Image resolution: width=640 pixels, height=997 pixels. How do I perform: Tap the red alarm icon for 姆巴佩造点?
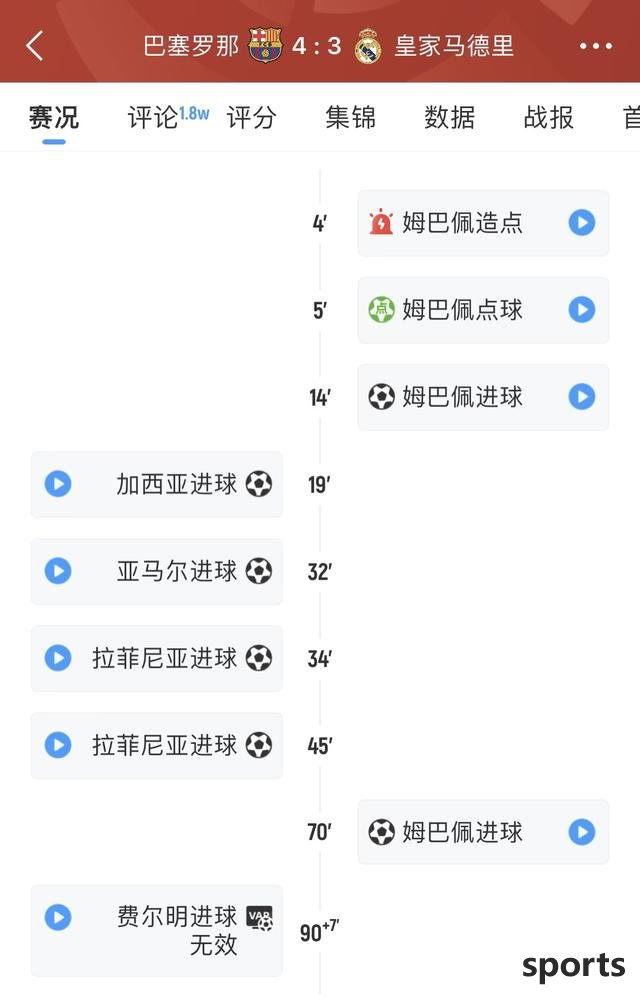coord(381,223)
